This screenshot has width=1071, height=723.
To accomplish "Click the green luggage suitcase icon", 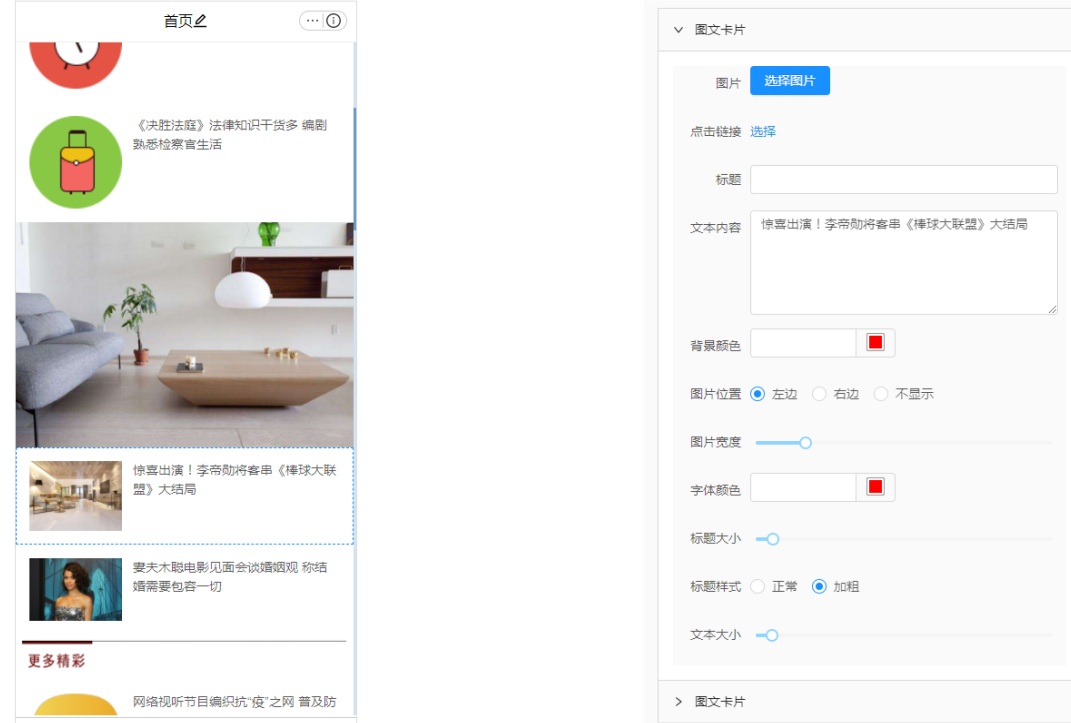I will 76,162.
